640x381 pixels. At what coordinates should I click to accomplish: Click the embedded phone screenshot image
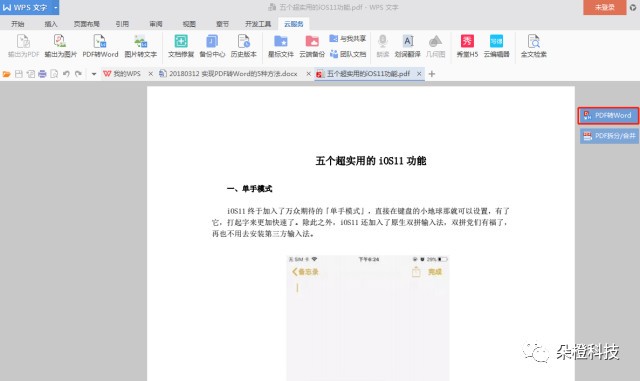(368, 318)
